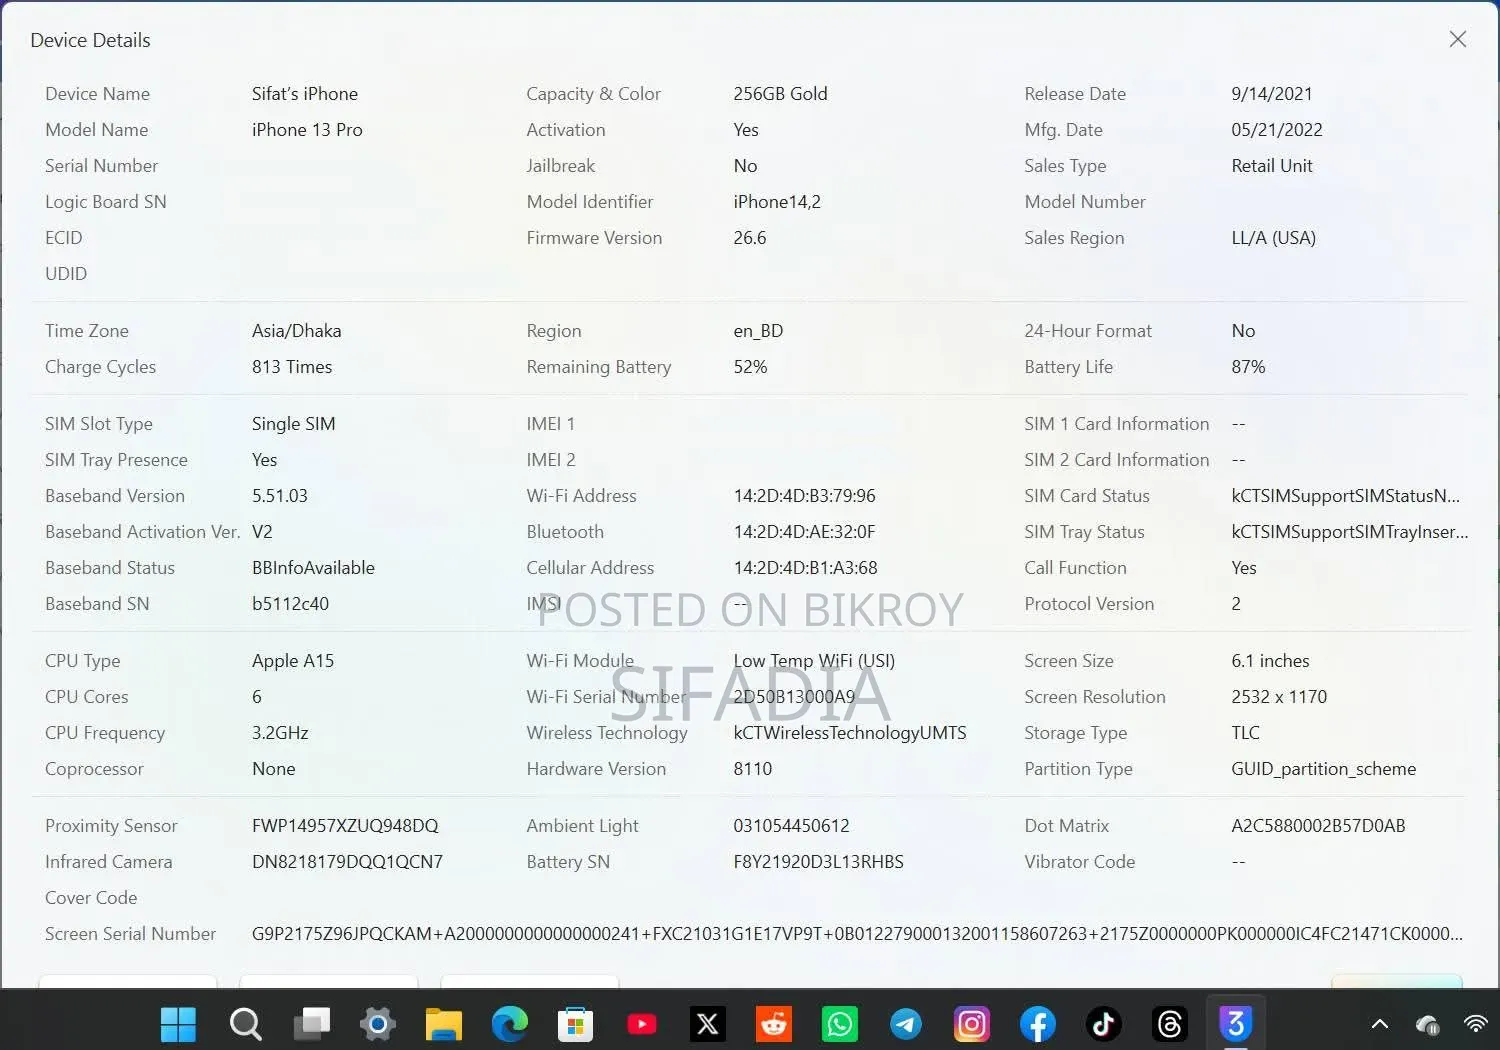Open Windows Search from the taskbar
Viewport: 1500px width, 1050px height.
click(245, 1024)
